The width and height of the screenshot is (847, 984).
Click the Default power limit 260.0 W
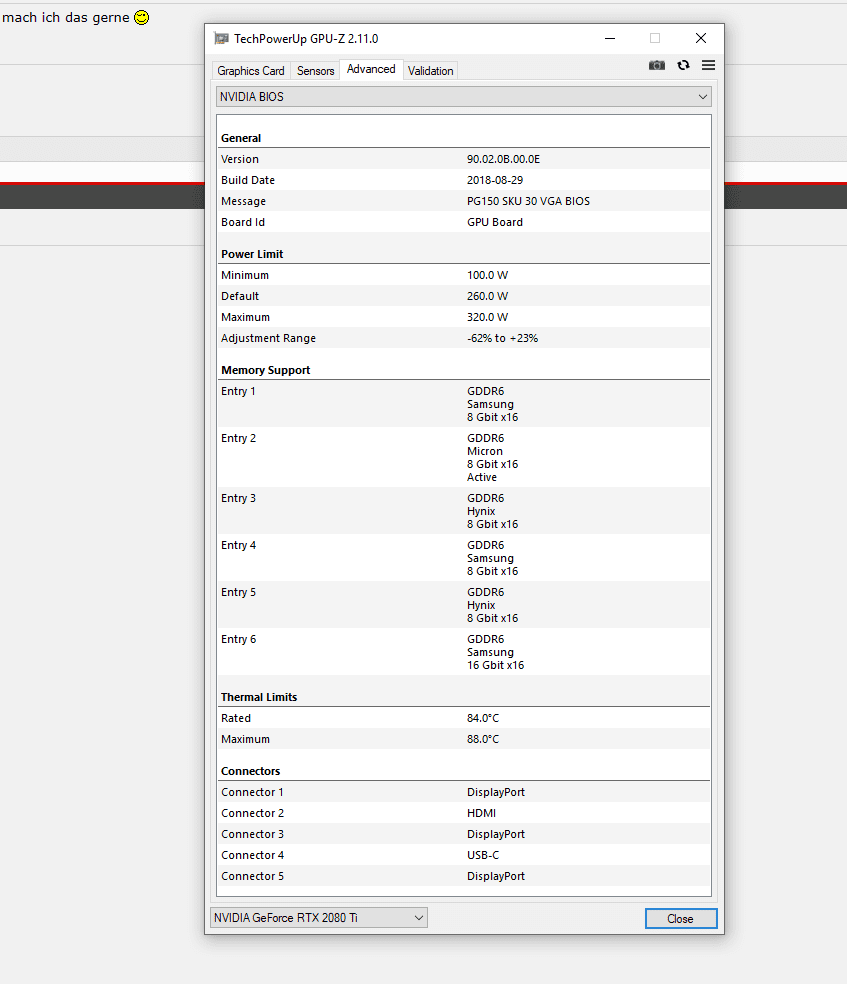(x=487, y=296)
